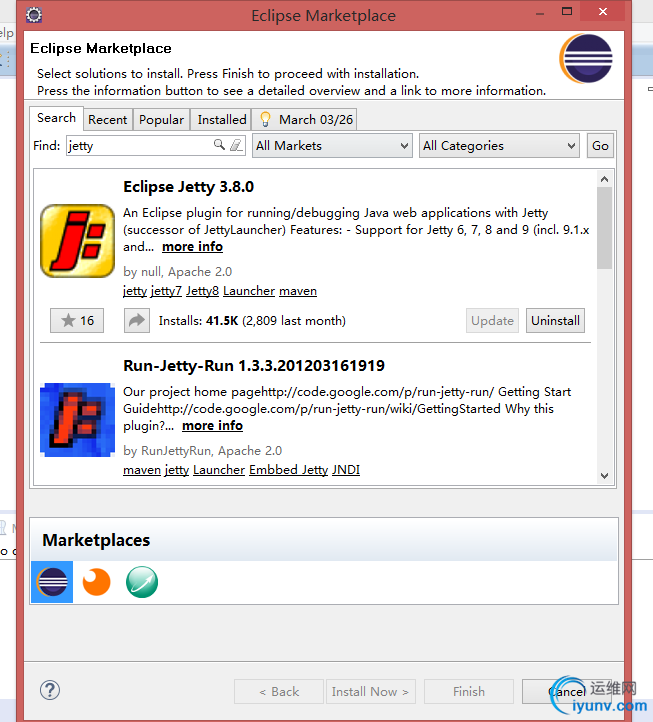653x722 pixels.
Task: Select the orange marketplace icon under Marketplaces
Action: pyautogui.click(x=96, y=582)
